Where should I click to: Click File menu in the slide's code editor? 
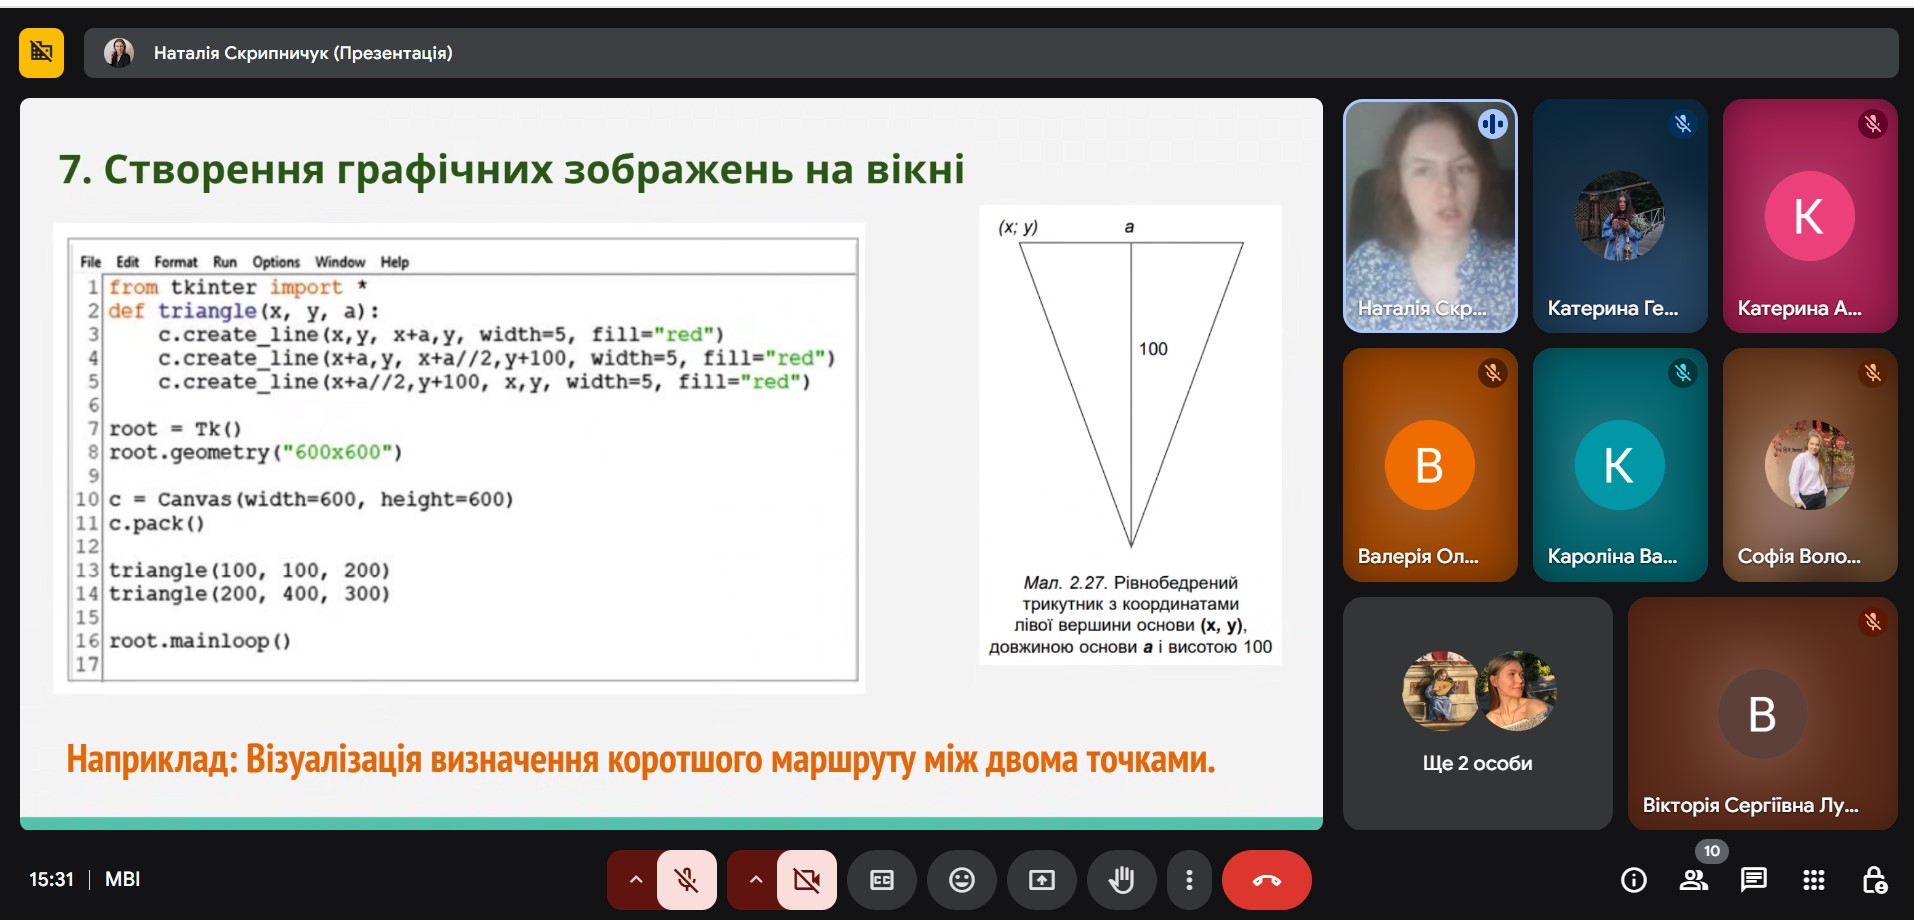point(91,262)
